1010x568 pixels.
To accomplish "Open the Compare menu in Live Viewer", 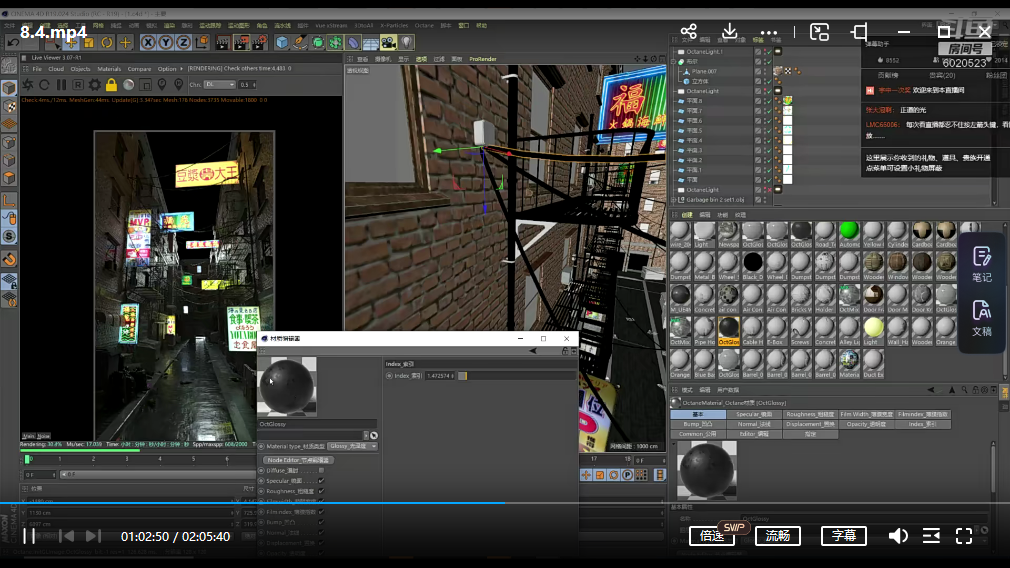I will pos(139,69).
